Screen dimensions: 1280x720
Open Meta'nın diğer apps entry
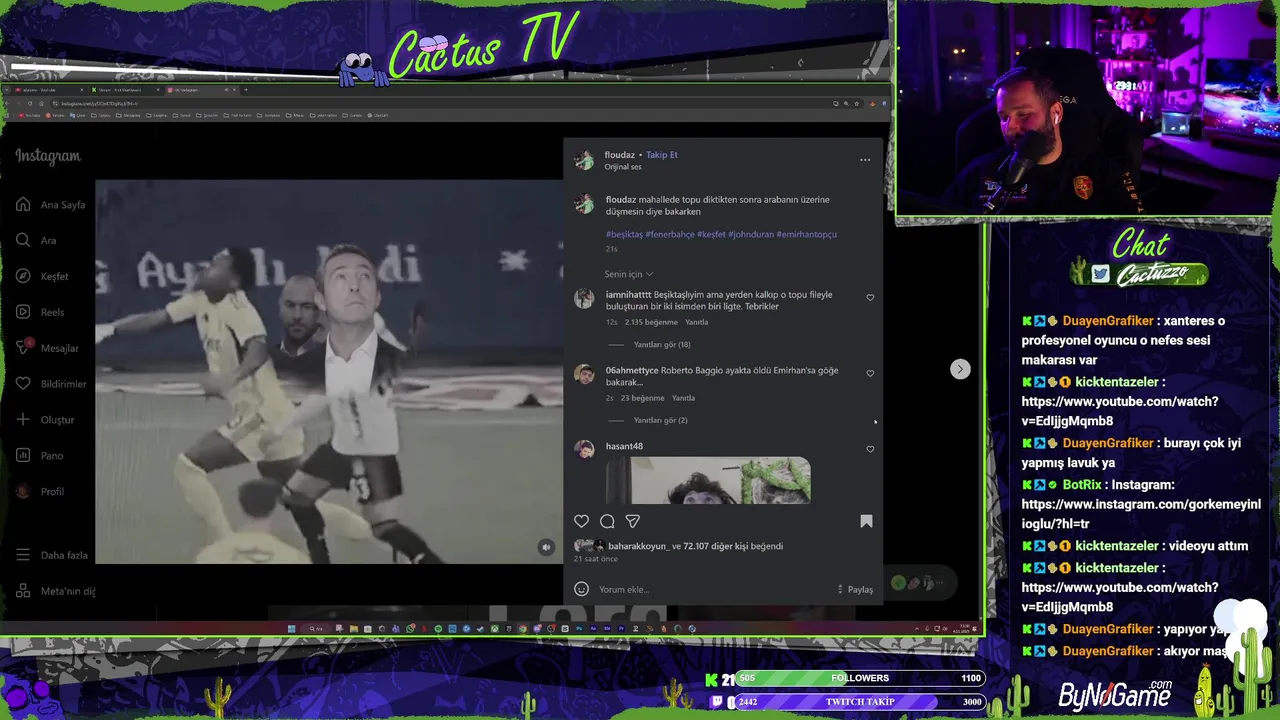[x=56, y=591]
